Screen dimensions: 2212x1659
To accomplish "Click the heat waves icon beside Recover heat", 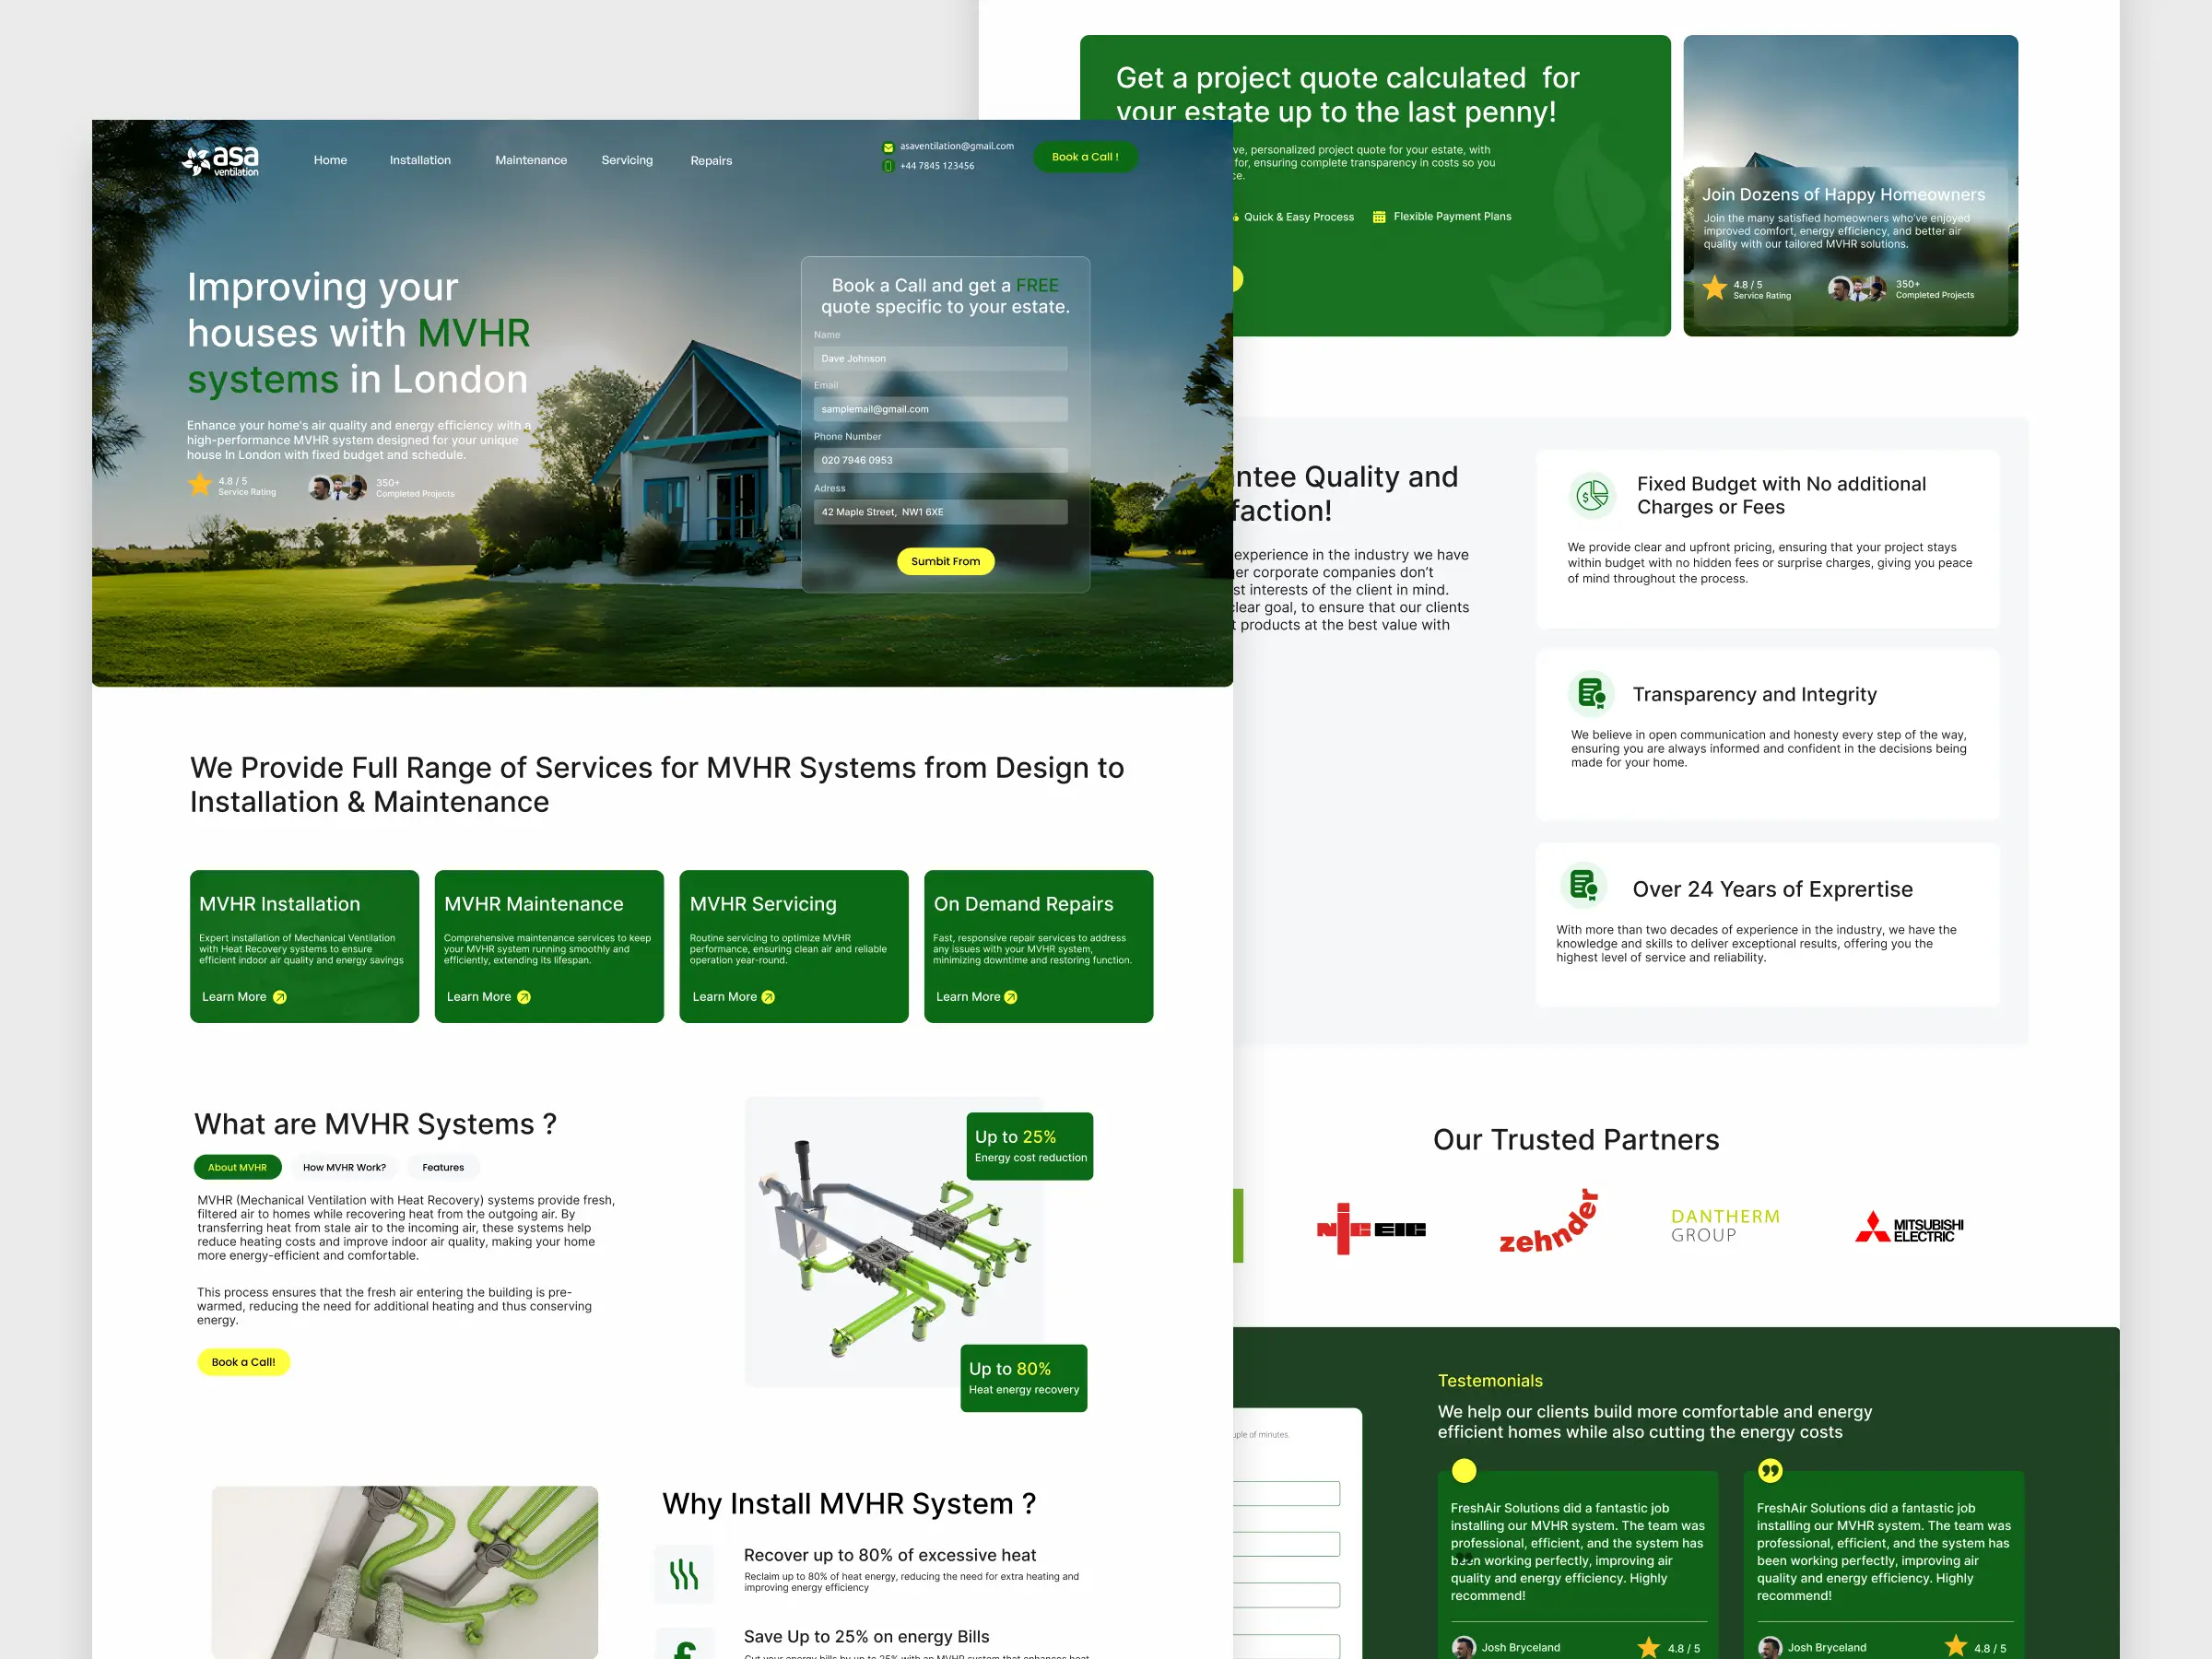I will coord(684,1574).
